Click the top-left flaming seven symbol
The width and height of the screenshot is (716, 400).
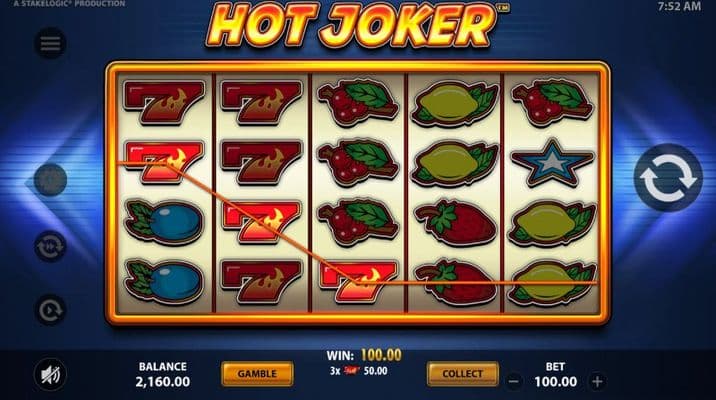(x=163, y=102)
